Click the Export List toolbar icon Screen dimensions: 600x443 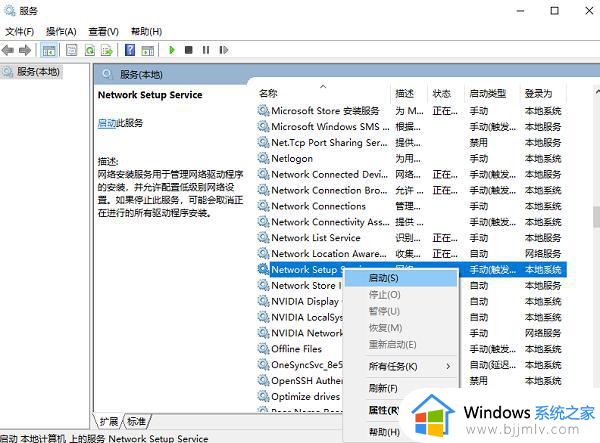106,50
